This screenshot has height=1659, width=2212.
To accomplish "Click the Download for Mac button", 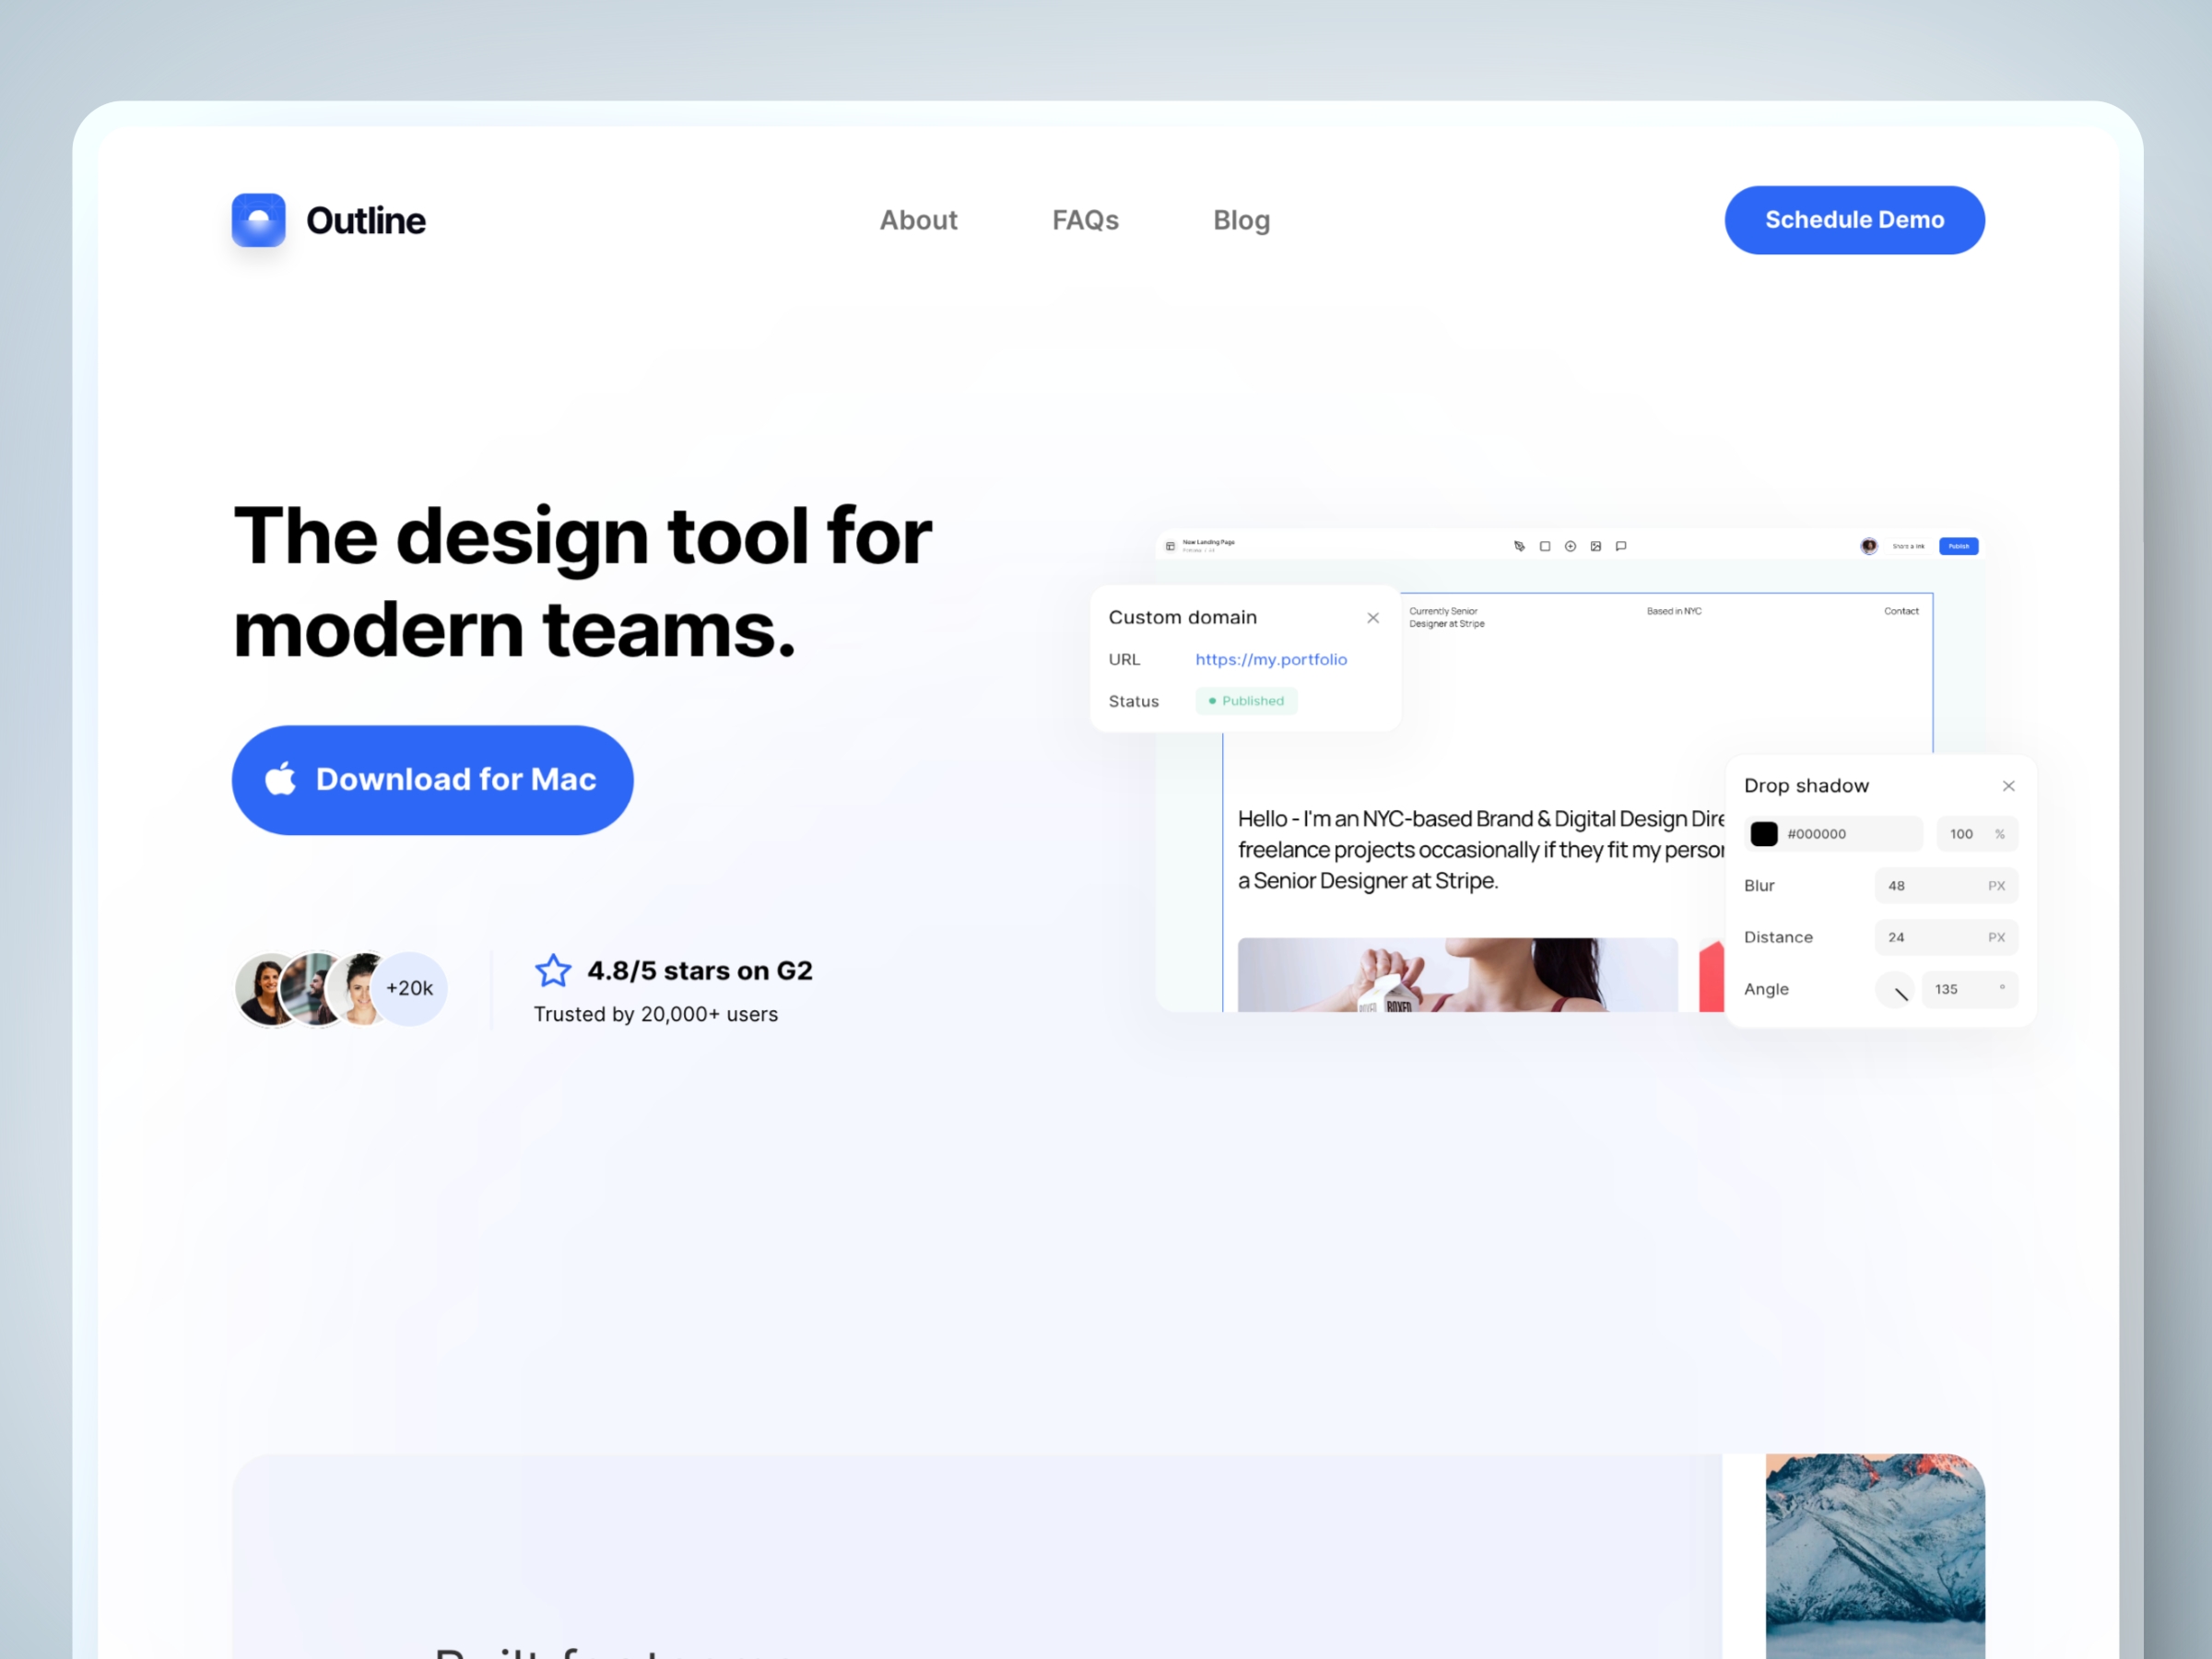I will [432, 779].
